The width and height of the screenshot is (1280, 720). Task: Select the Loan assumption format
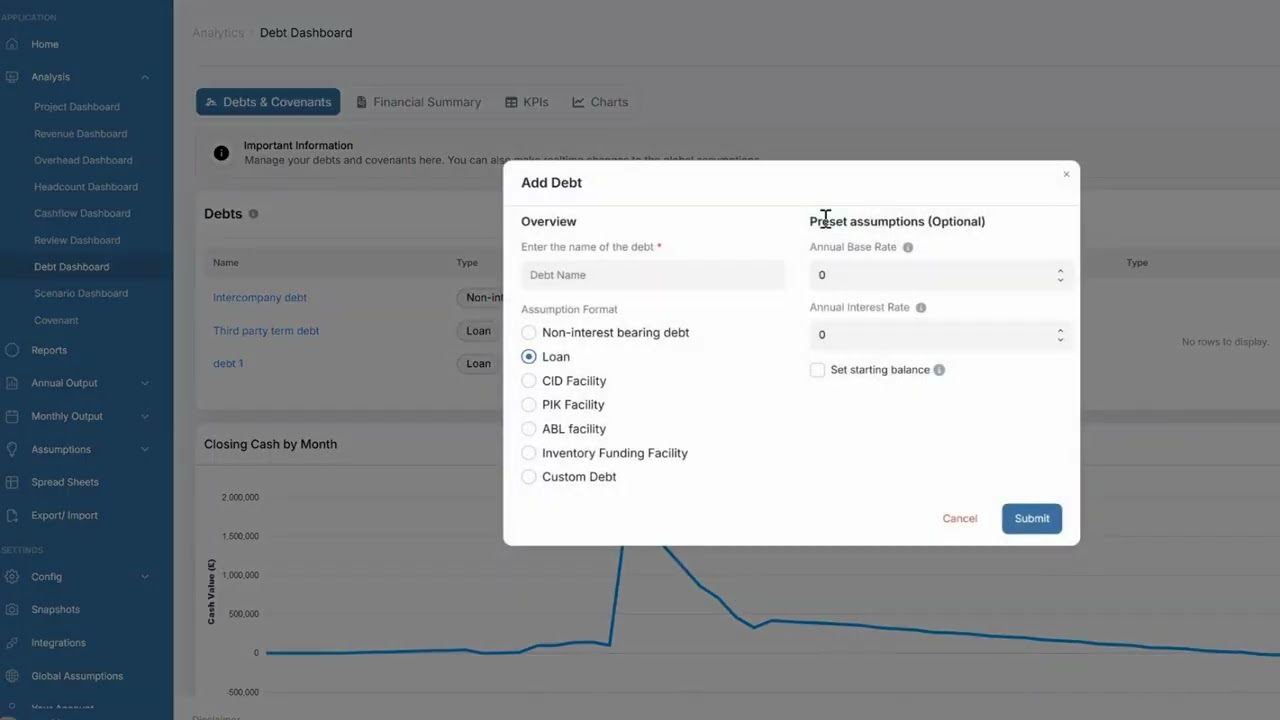click(529, 357)
